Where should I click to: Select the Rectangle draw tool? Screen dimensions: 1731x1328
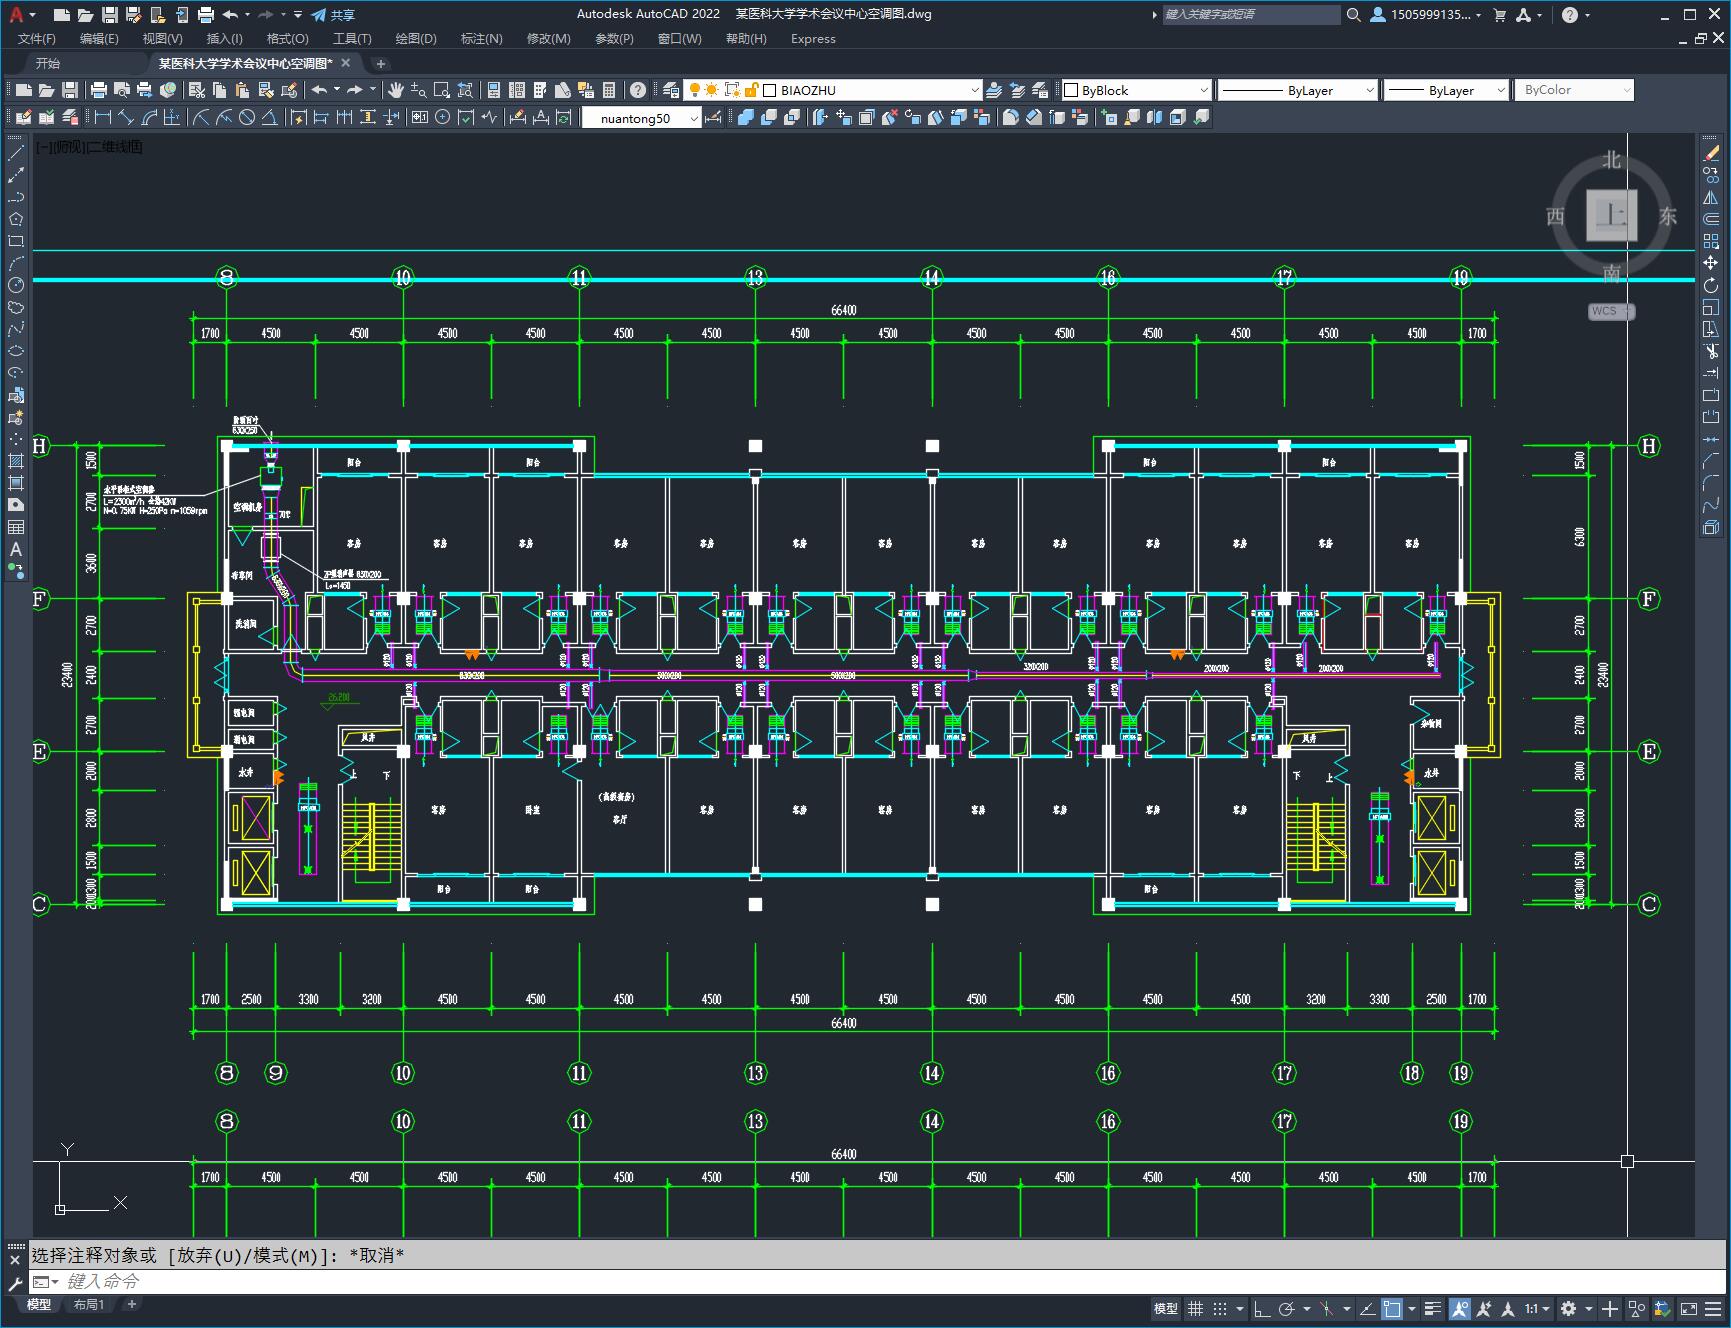coord(16,241)
